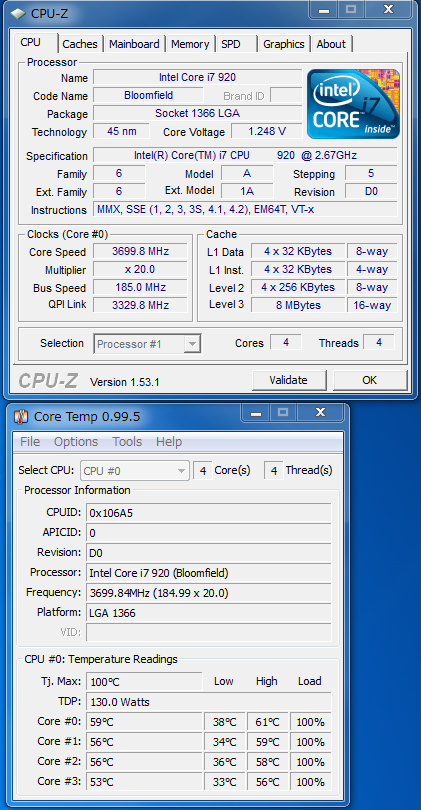The image size is (421, 810).
Task: Click the Level 3 16-way associativity value
Action: click(x=372, y=305)
